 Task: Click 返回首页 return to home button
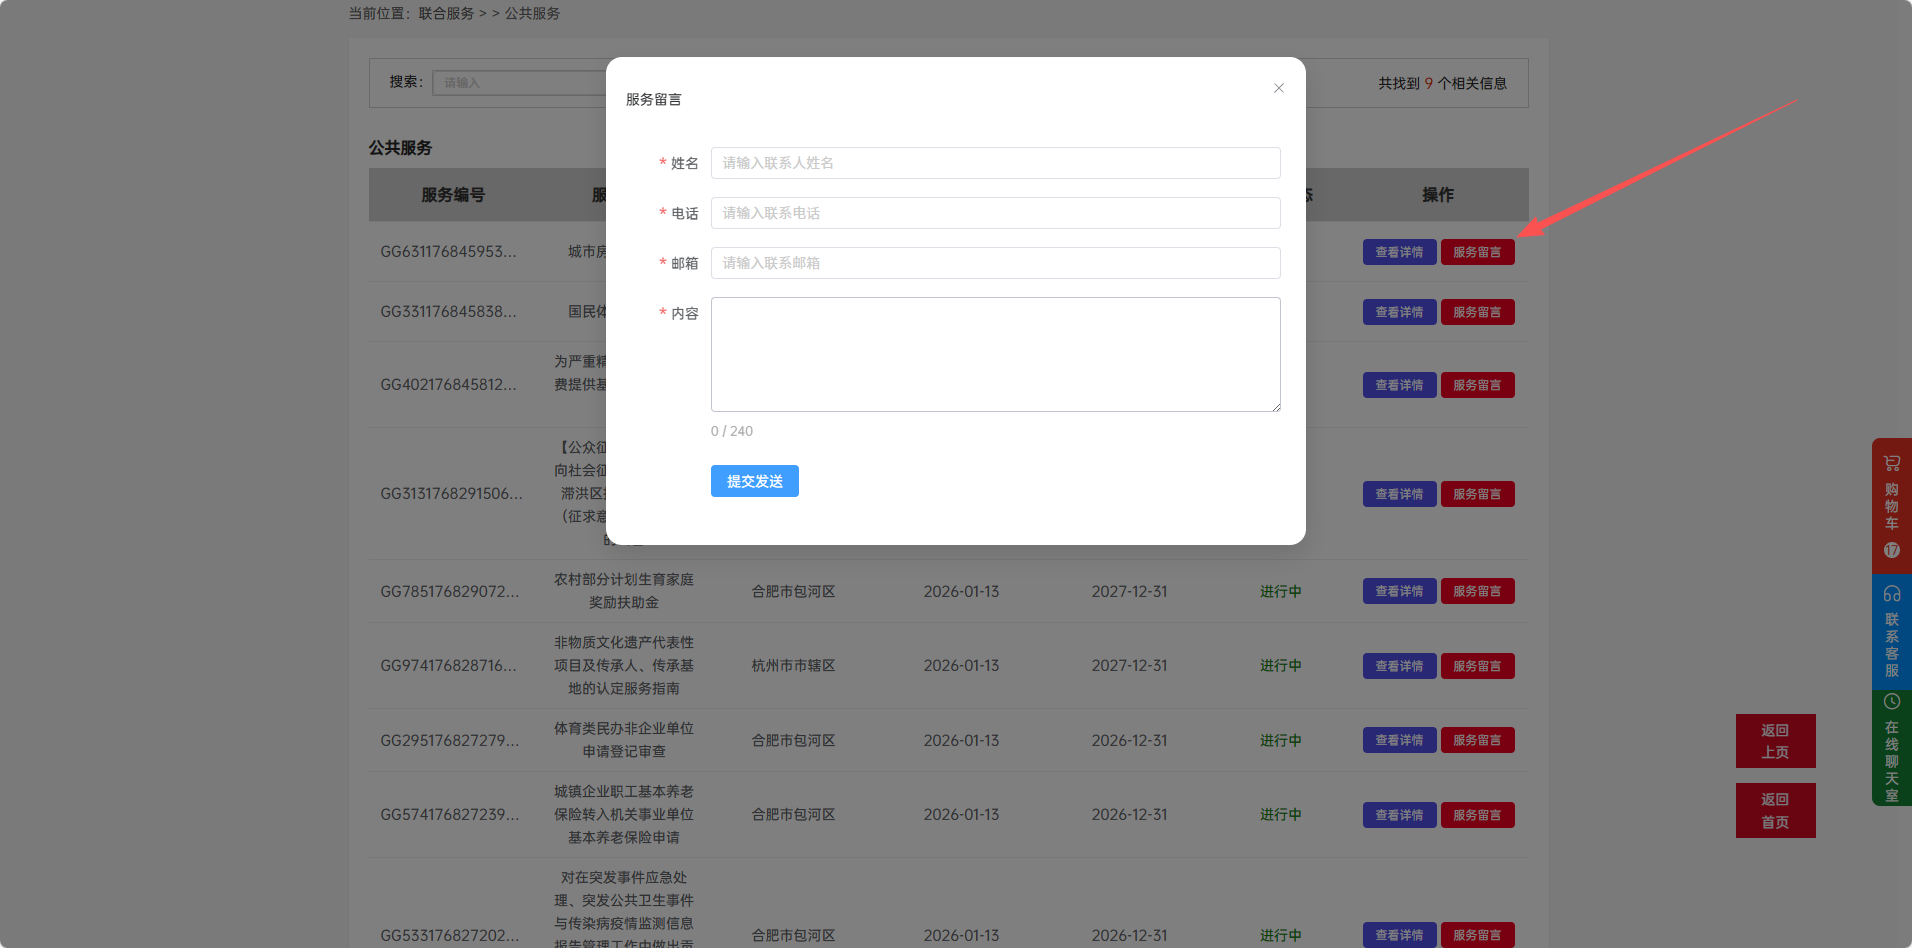[x=1775, y=810]
